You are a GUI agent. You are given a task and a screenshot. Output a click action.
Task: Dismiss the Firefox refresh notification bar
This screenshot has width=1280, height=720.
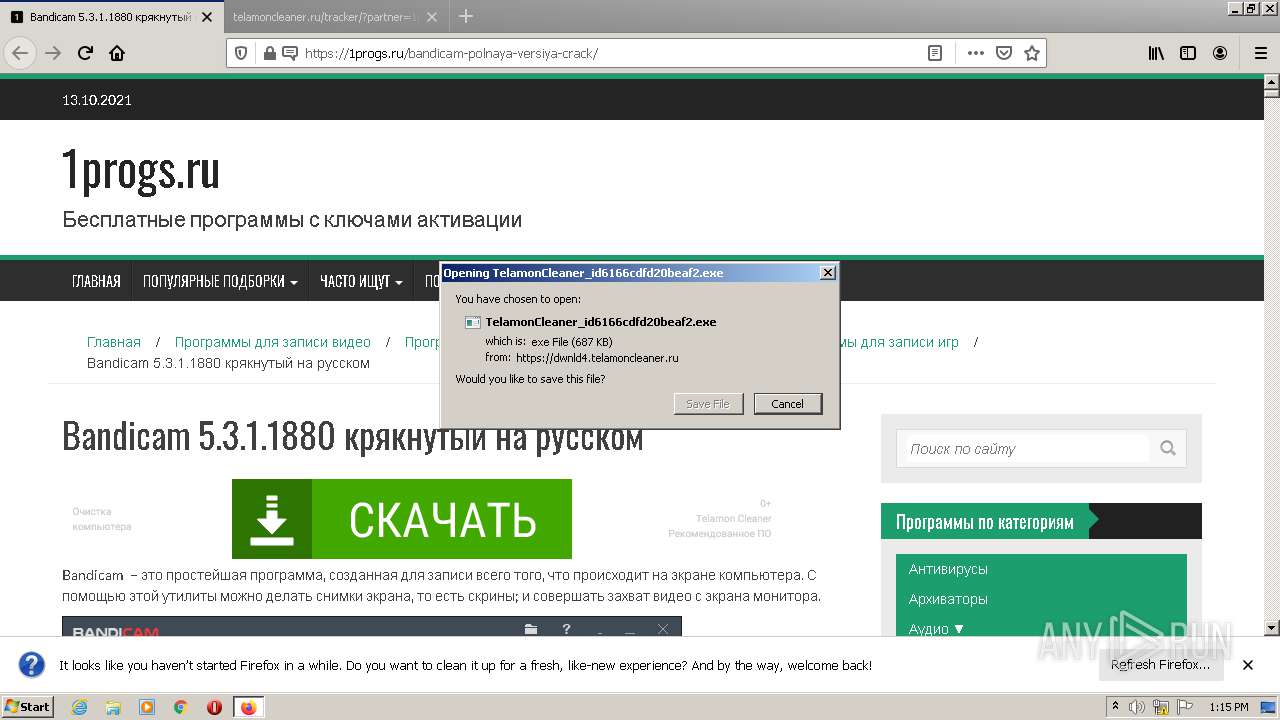pyautogui.click(x=1248, y=665)
